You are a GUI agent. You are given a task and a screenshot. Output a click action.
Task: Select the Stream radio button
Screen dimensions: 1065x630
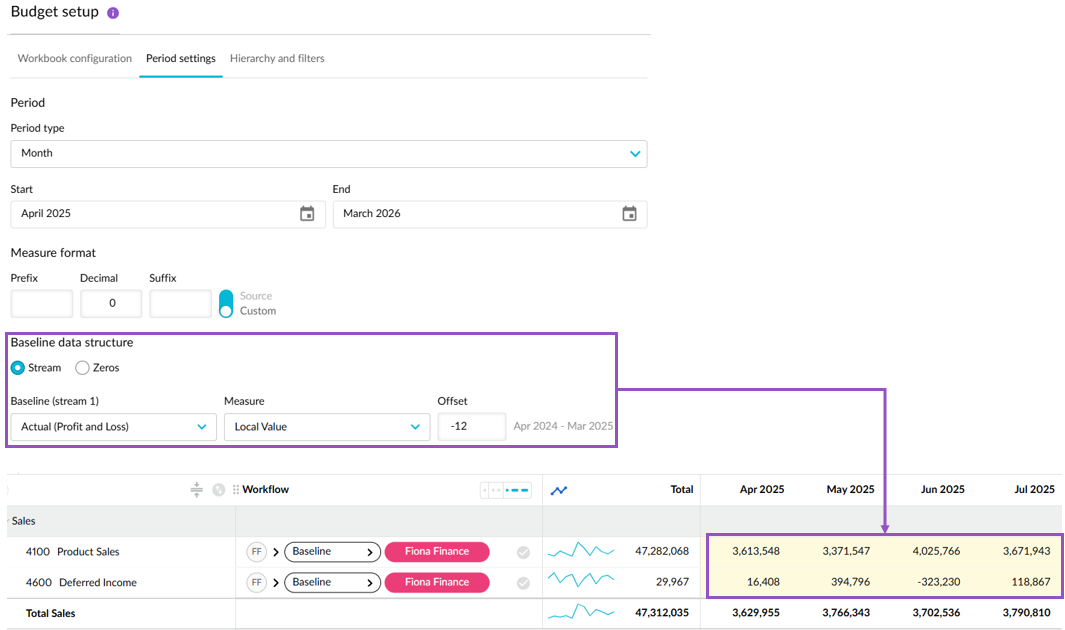(x=18, y=368)
